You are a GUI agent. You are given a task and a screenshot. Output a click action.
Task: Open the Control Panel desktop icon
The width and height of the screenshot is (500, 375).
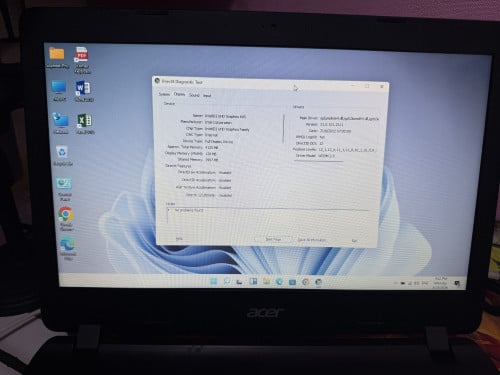coord(64,184)
